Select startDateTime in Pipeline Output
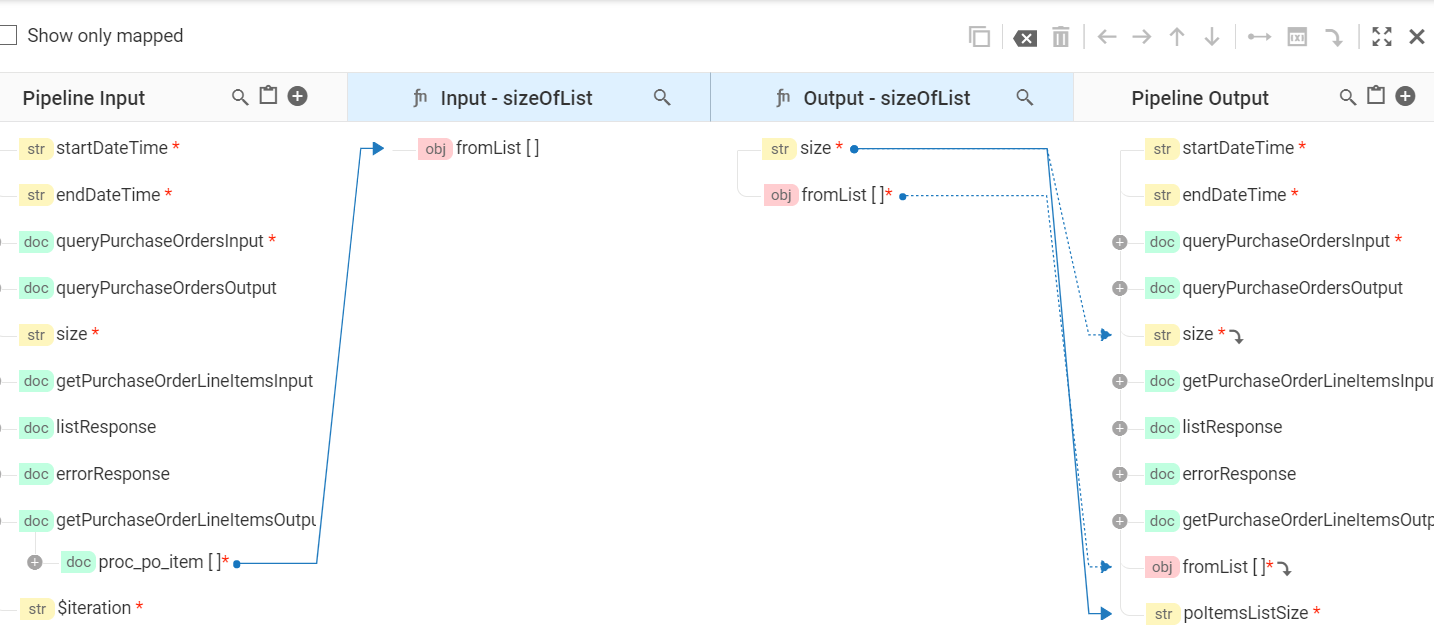This screenshot has height=637, width=1434. click(x=1238, y=148)
